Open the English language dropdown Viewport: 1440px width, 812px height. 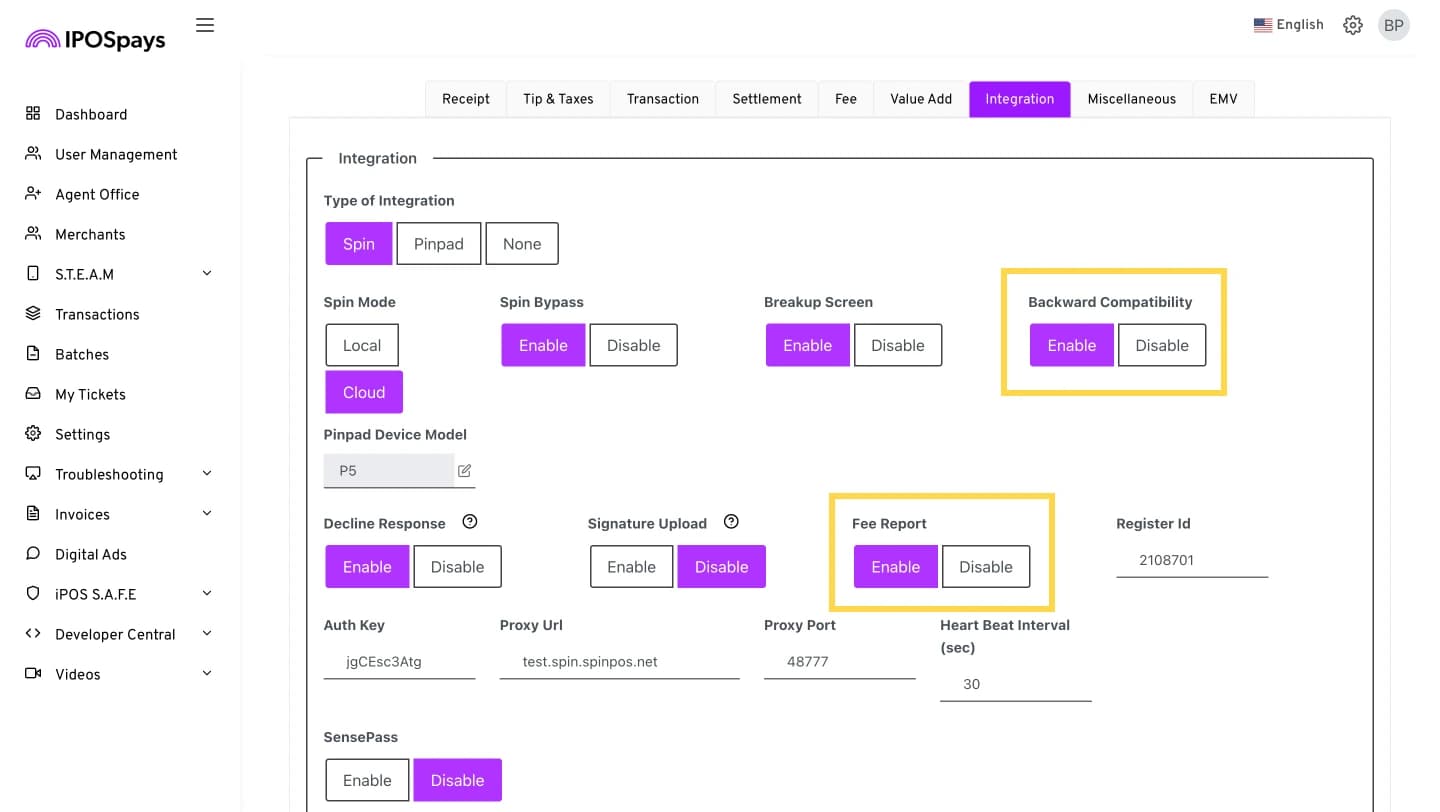tap(1289, 25)
